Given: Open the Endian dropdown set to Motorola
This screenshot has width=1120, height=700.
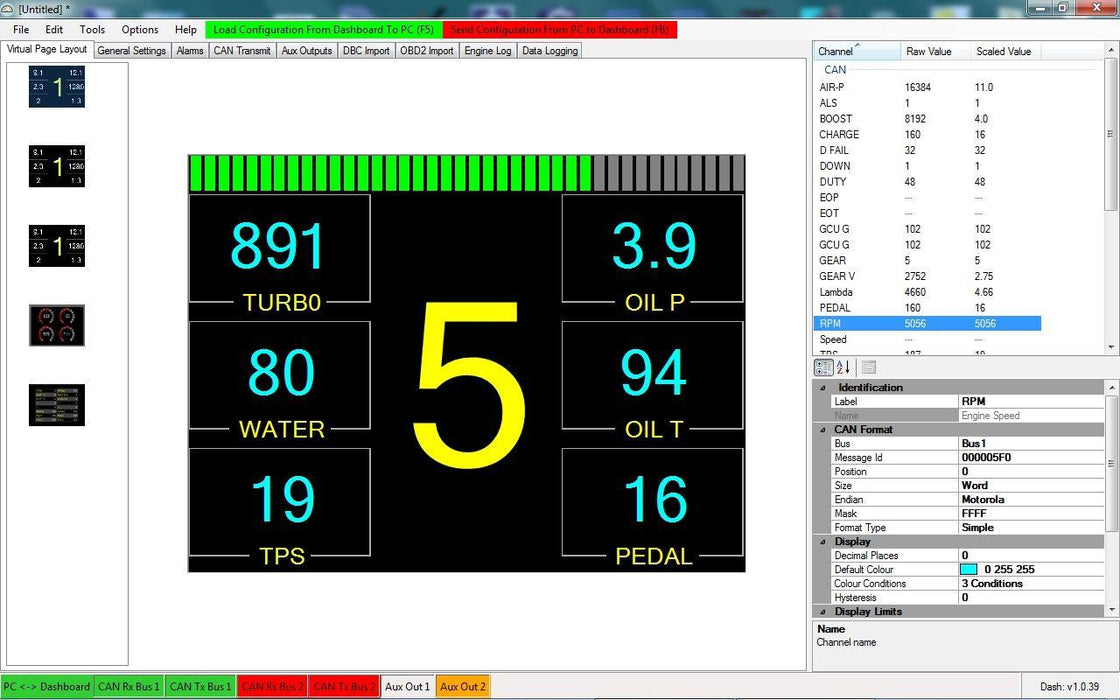Looking at the screenshot, I should [1030, 499].
